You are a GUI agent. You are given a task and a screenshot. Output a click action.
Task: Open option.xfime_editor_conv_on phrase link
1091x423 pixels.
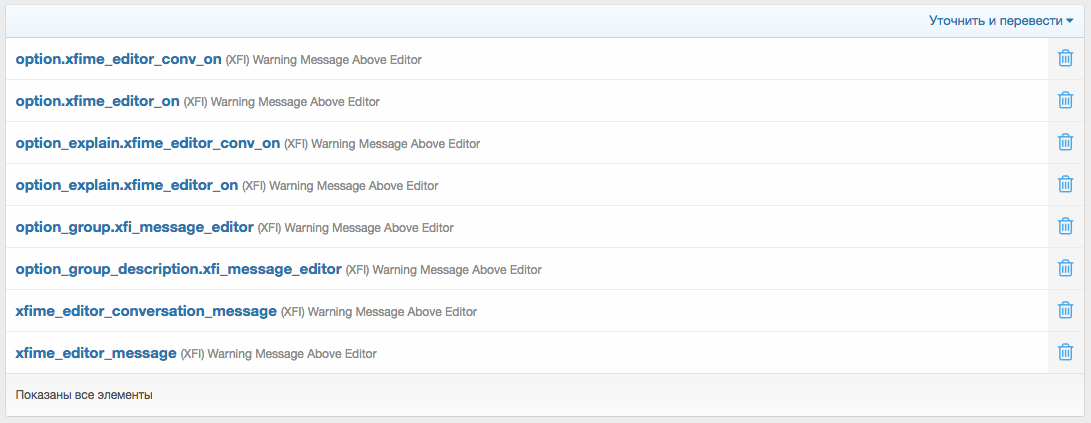118,59
